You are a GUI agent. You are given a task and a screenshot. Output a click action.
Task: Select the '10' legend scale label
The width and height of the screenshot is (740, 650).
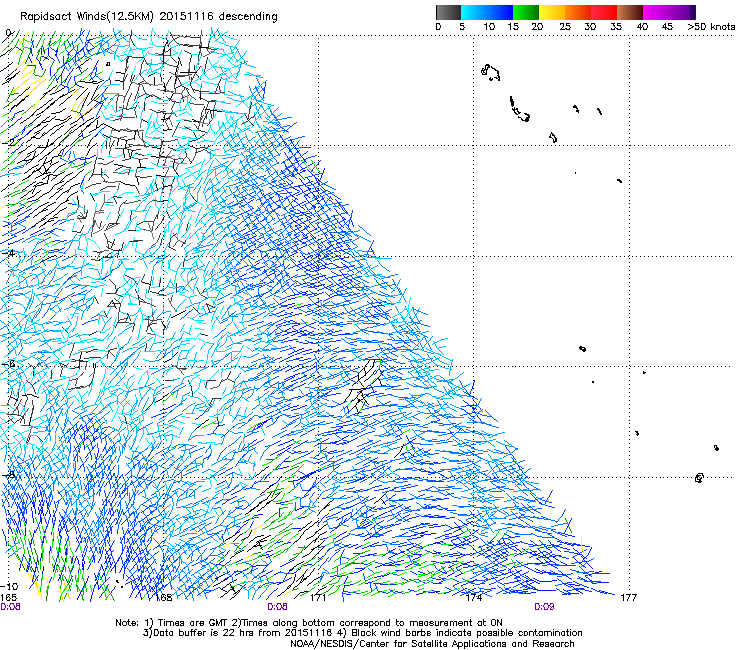pyautogui.click(x=489, y=27)
